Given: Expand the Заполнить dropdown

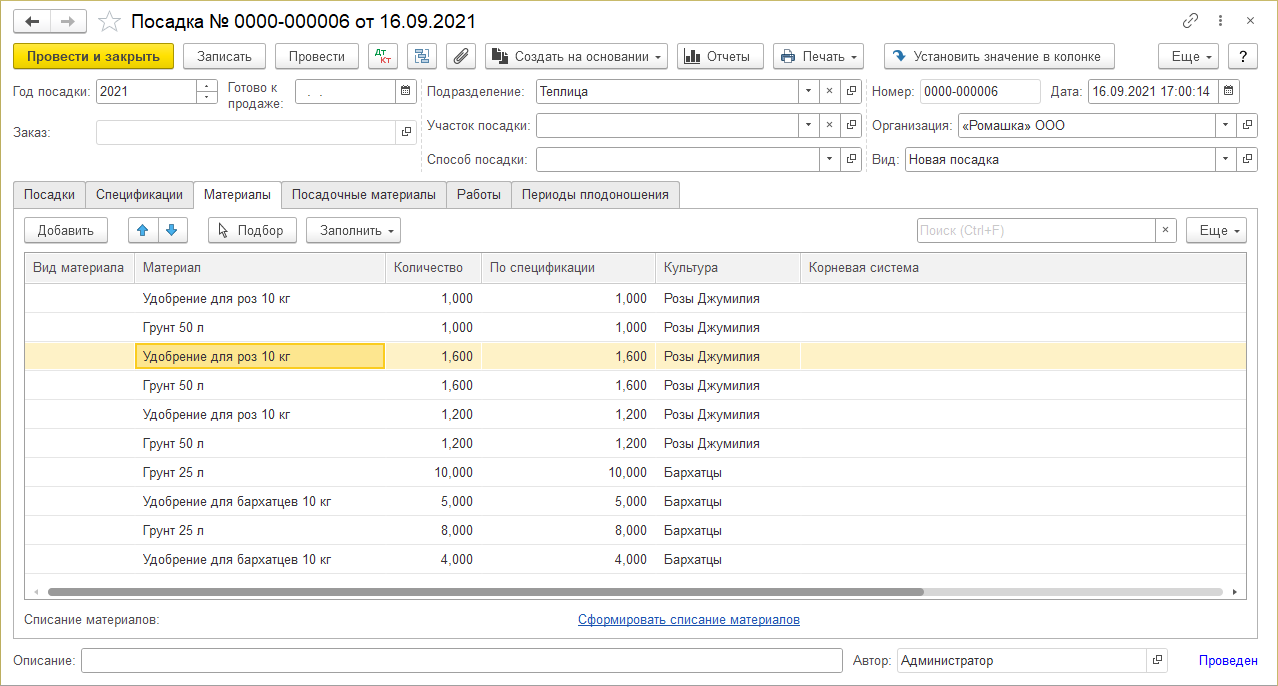Looking at the screenshot, I should 353,230.
